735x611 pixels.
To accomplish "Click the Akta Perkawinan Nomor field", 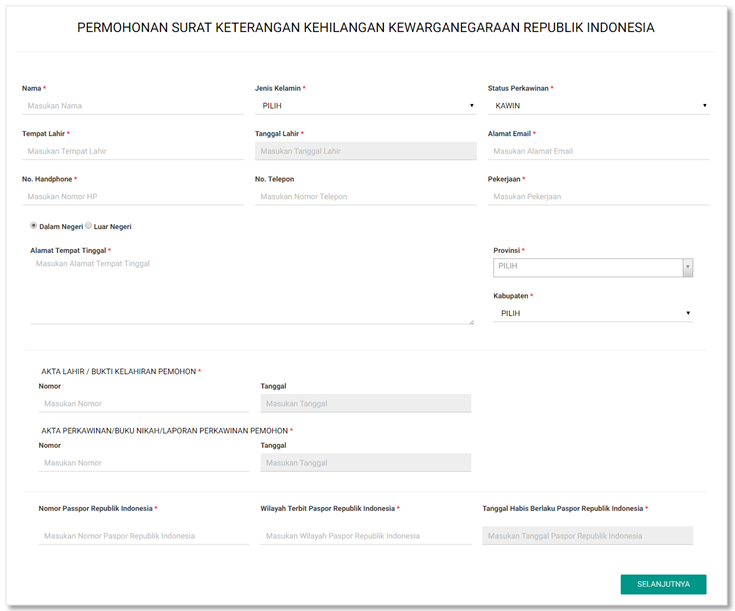I will (x=144, y=463).
